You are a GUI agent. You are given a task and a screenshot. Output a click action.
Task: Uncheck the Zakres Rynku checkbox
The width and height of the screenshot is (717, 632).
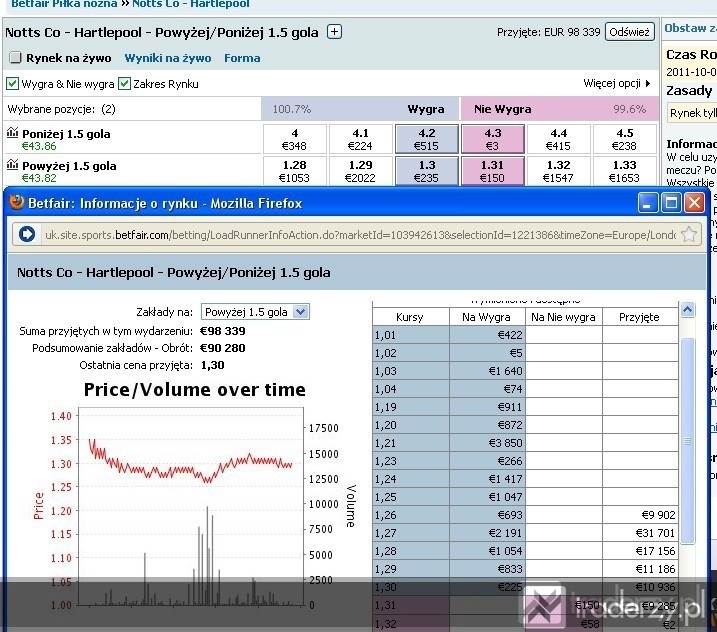point(124,84)
